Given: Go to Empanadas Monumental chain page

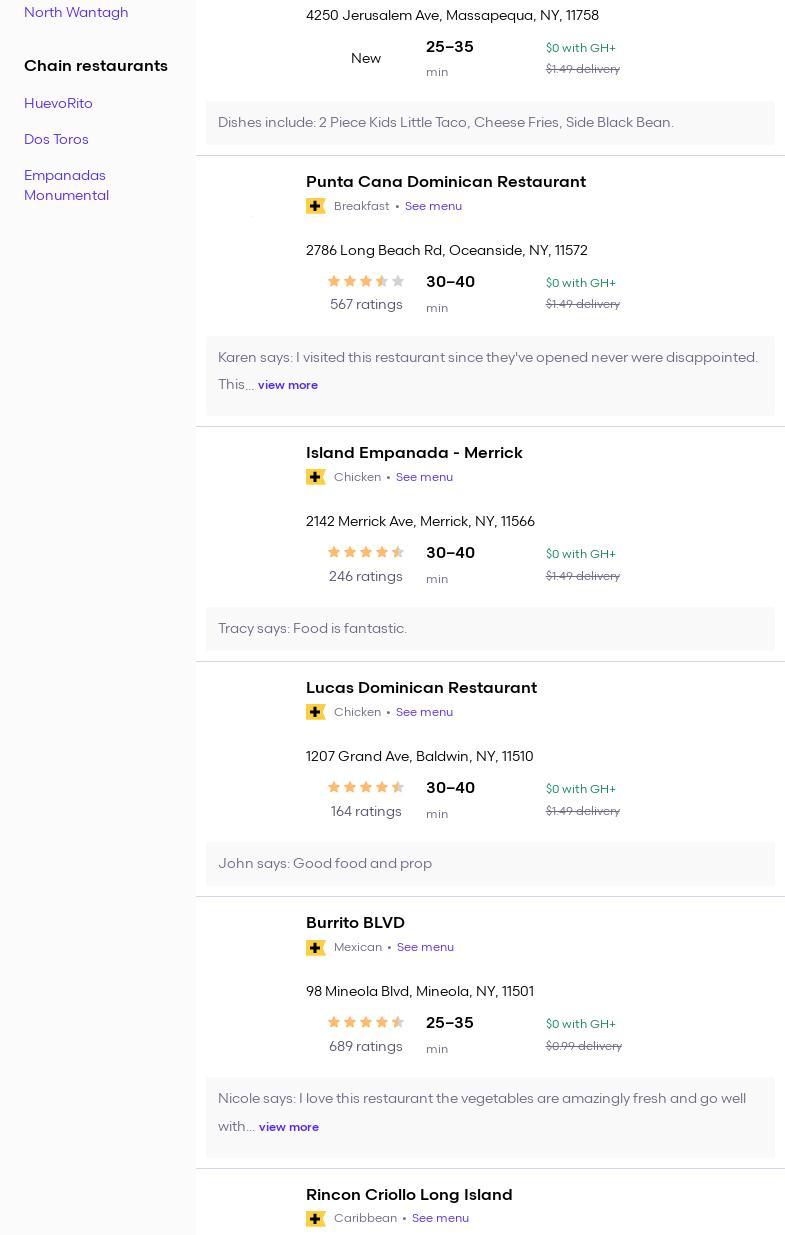Looking at the screenshot, I should click(66, 185).
